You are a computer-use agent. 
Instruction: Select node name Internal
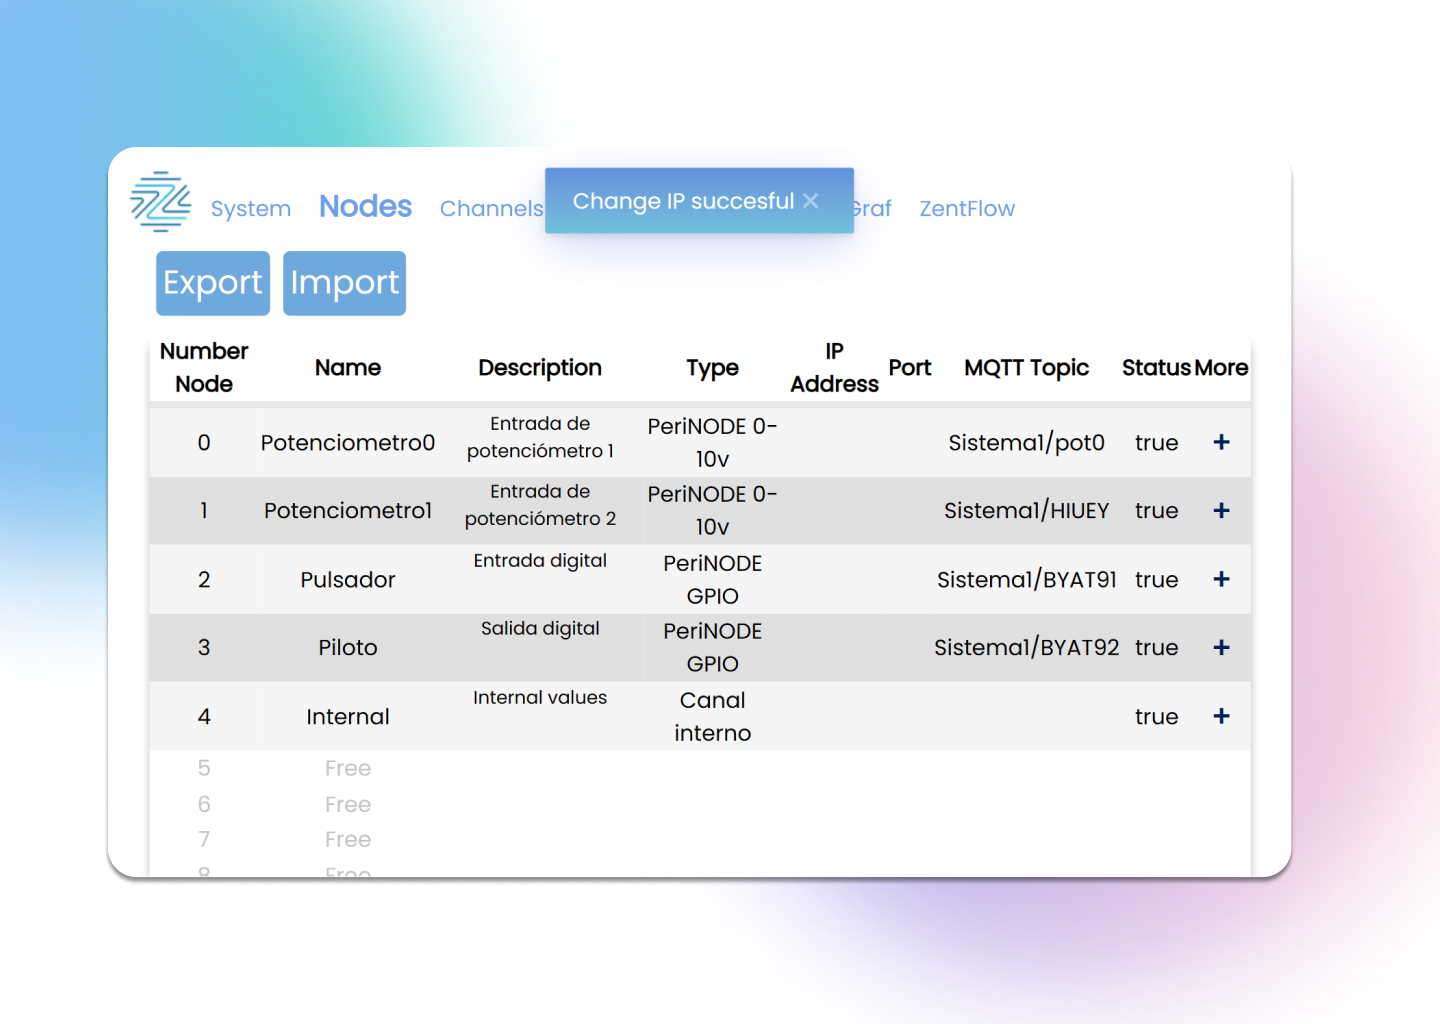tap(348, 717)
